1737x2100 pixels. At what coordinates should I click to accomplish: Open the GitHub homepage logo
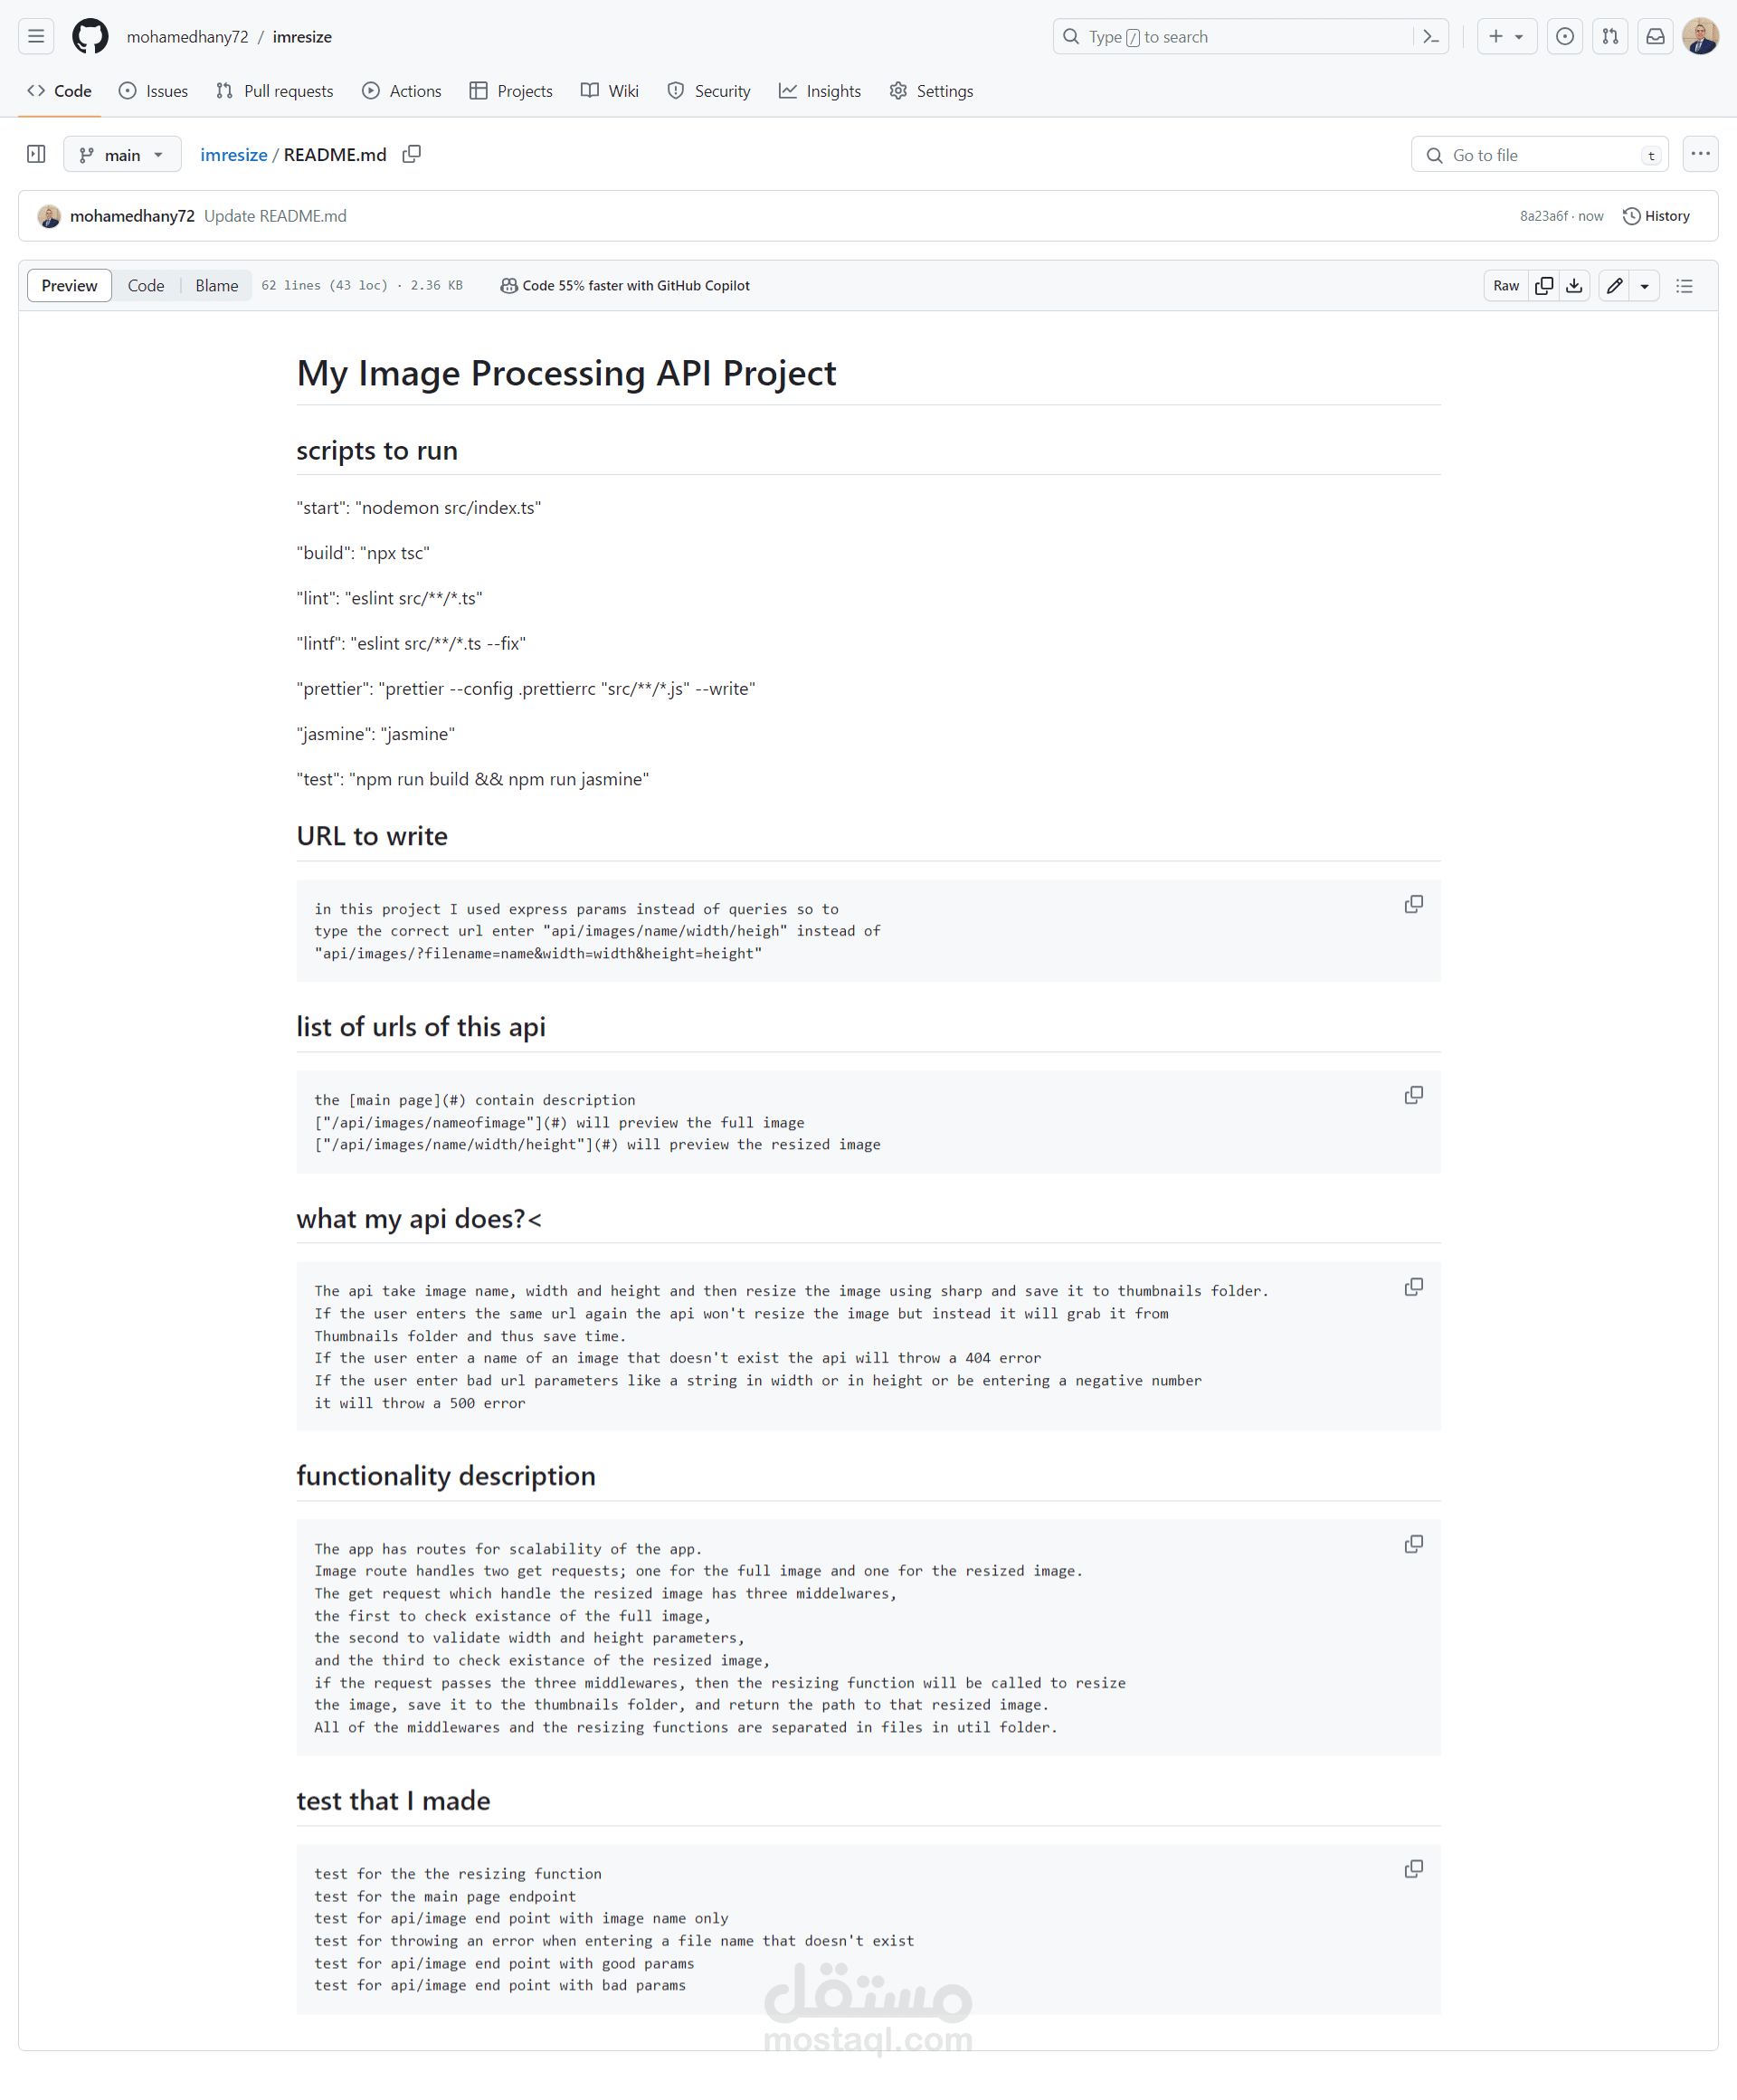pyautogui.click(x=90, y=37)
